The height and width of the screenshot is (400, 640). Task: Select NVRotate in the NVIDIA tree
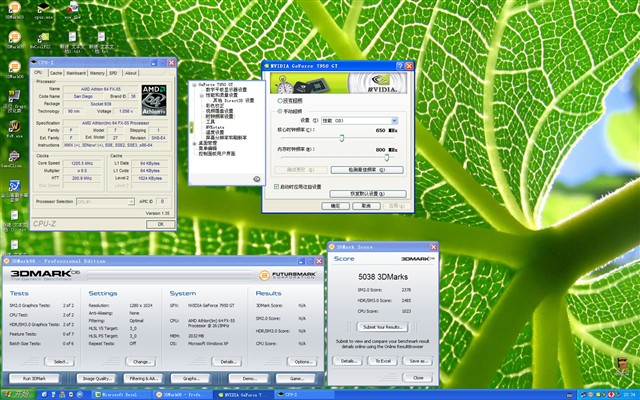[215, 127]
